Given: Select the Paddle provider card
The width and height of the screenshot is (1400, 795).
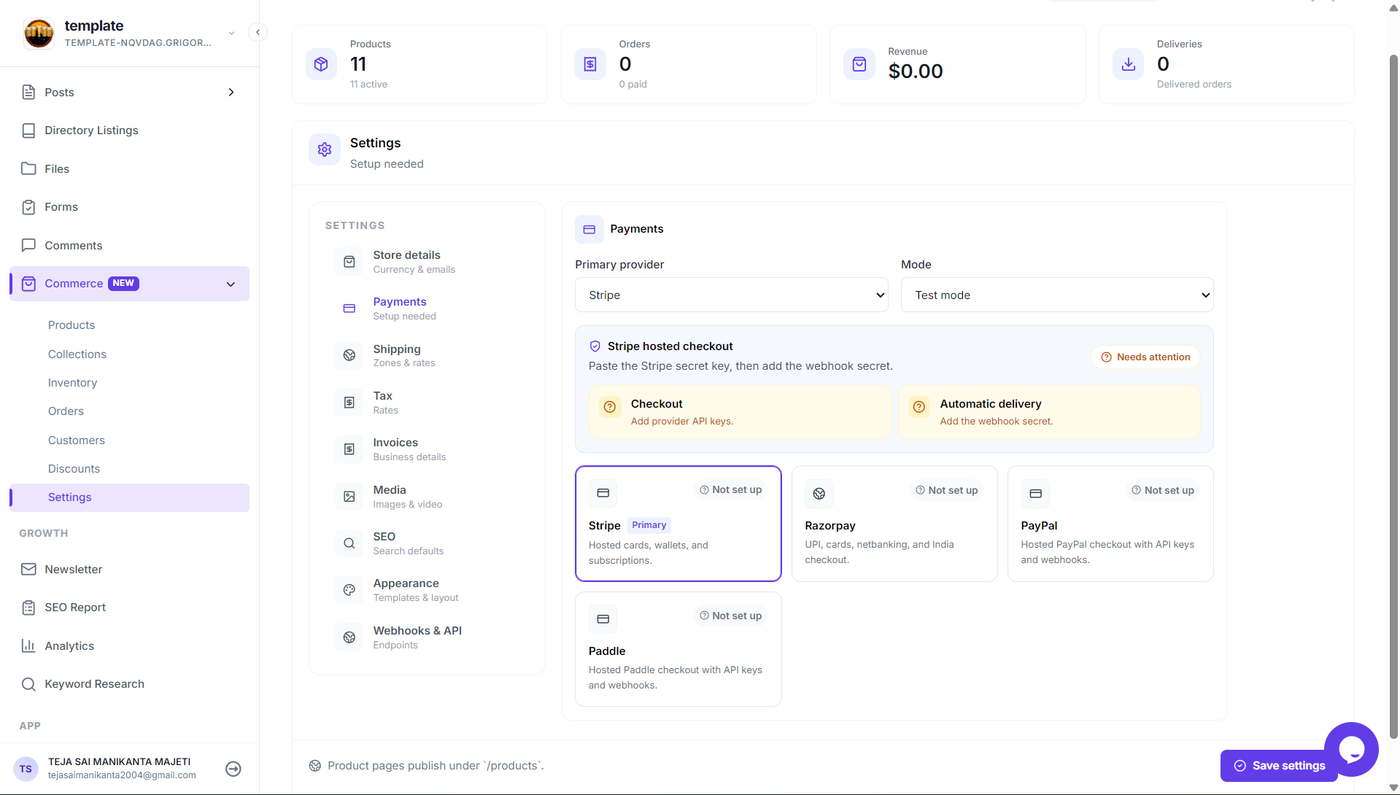Looking at the screenshot, I should click(x=678, y=649).
